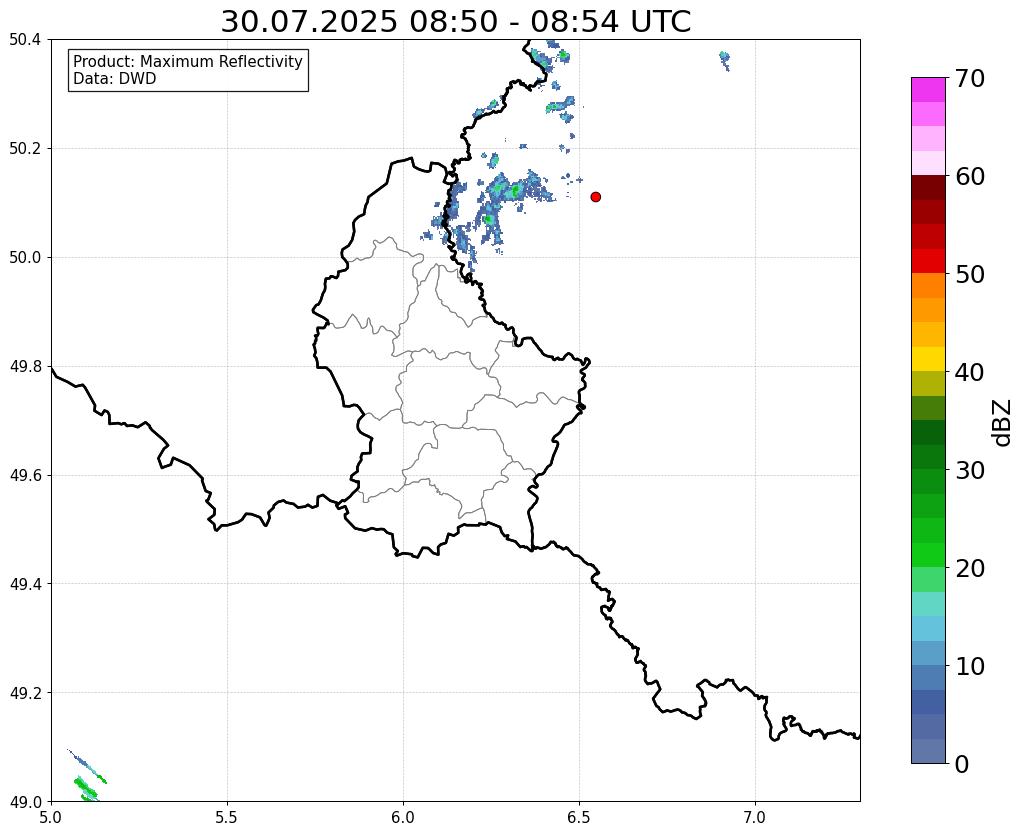This screenshot has width=1023, height=834.
Task: Click the 60 tick on the colorbar
Action: pos(970,176)
